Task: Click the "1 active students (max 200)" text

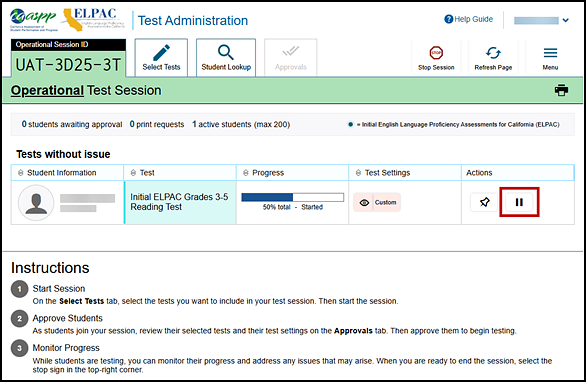Action: pyautogui.click(x=241, y=124)
